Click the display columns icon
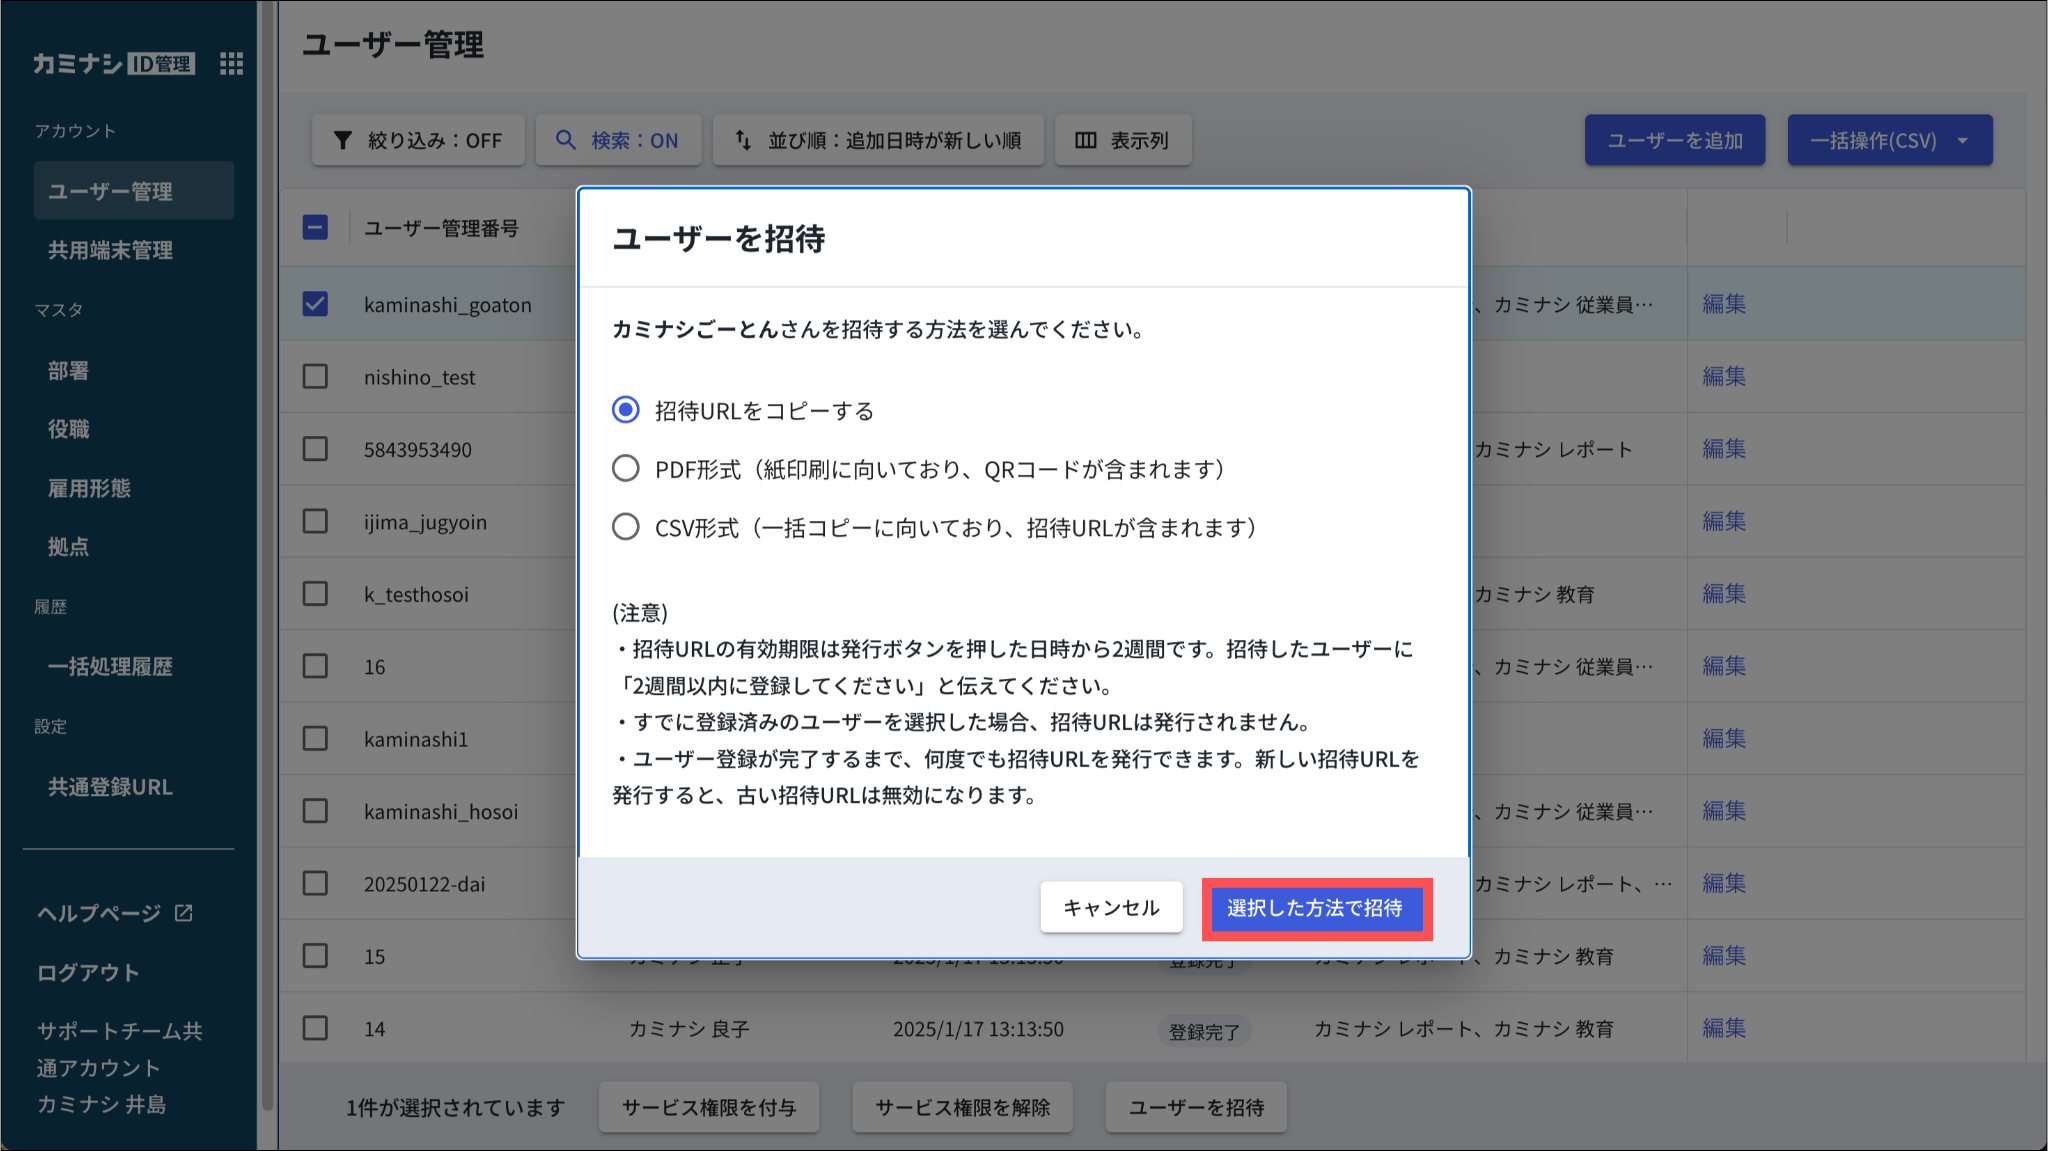This screenshot has height=1151, width=2048. (x=1085, y=140)
